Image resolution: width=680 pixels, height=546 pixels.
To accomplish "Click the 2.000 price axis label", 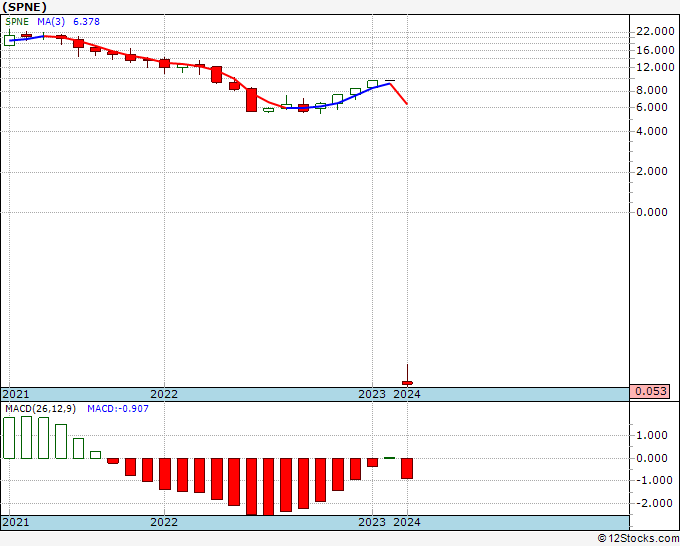I will (651, 171).
